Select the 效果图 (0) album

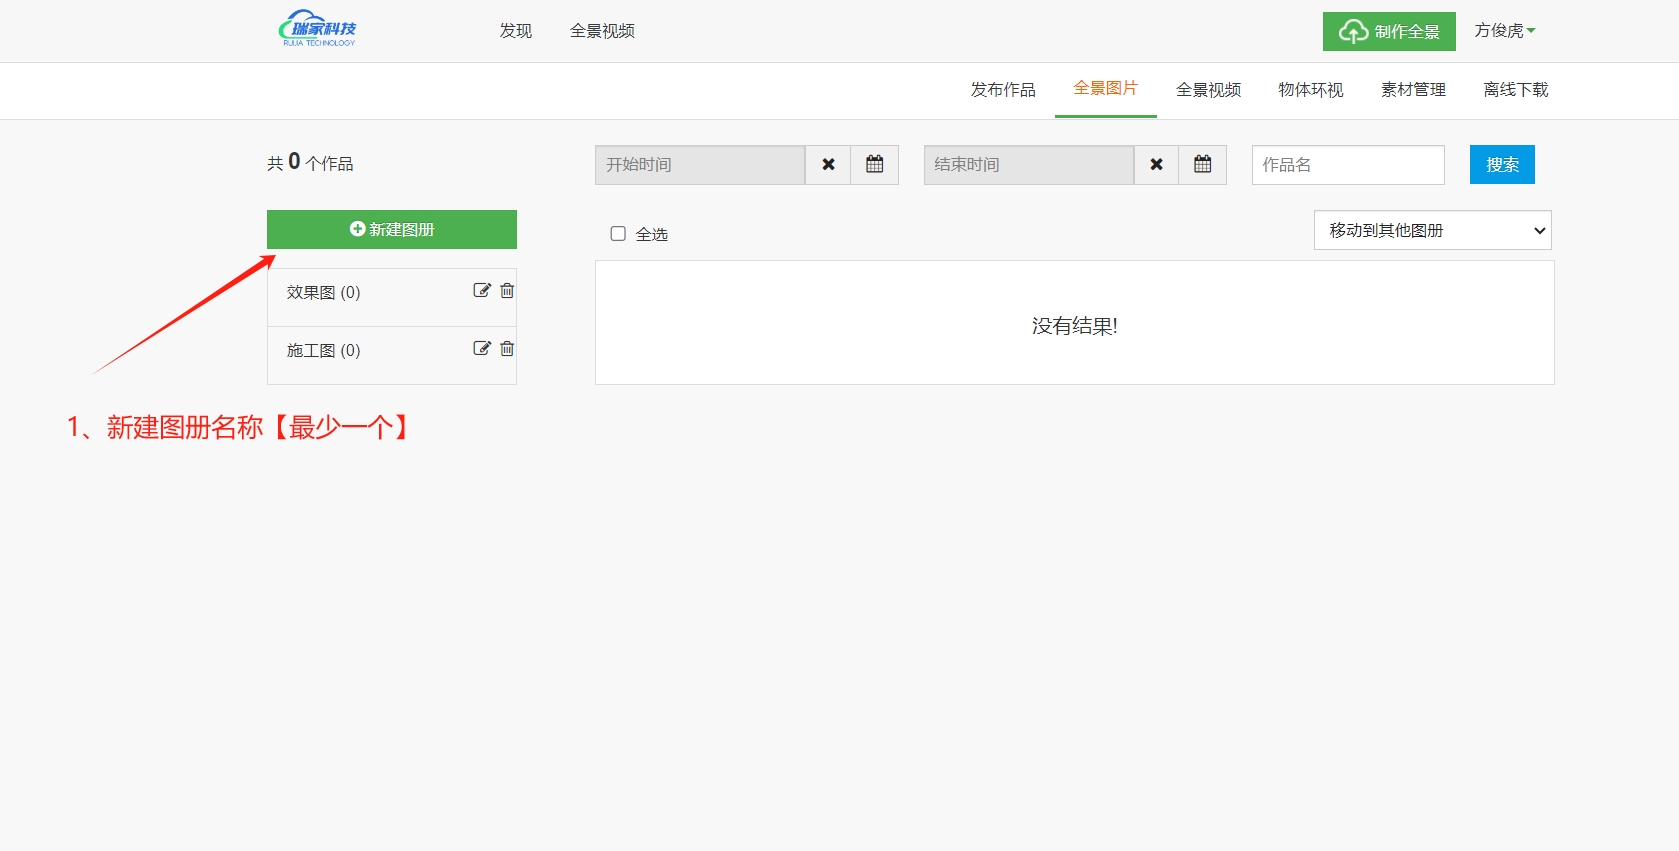(323, 293)
